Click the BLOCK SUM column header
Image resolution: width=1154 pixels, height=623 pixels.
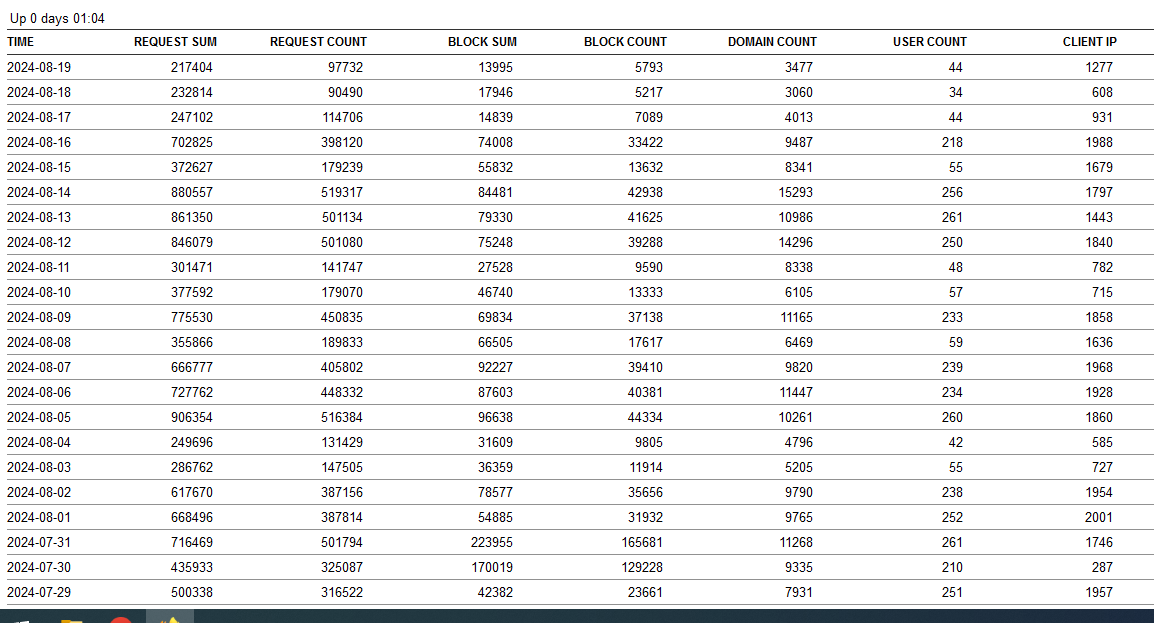pyautogui.click(x=482, y=42)
